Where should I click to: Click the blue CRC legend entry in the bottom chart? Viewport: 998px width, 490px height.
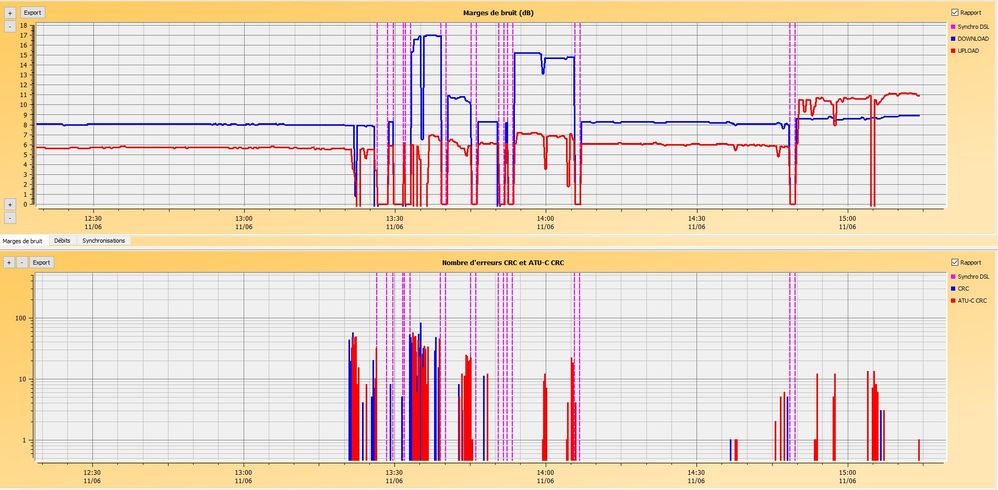pyautogui.click(x=964, y=288)
